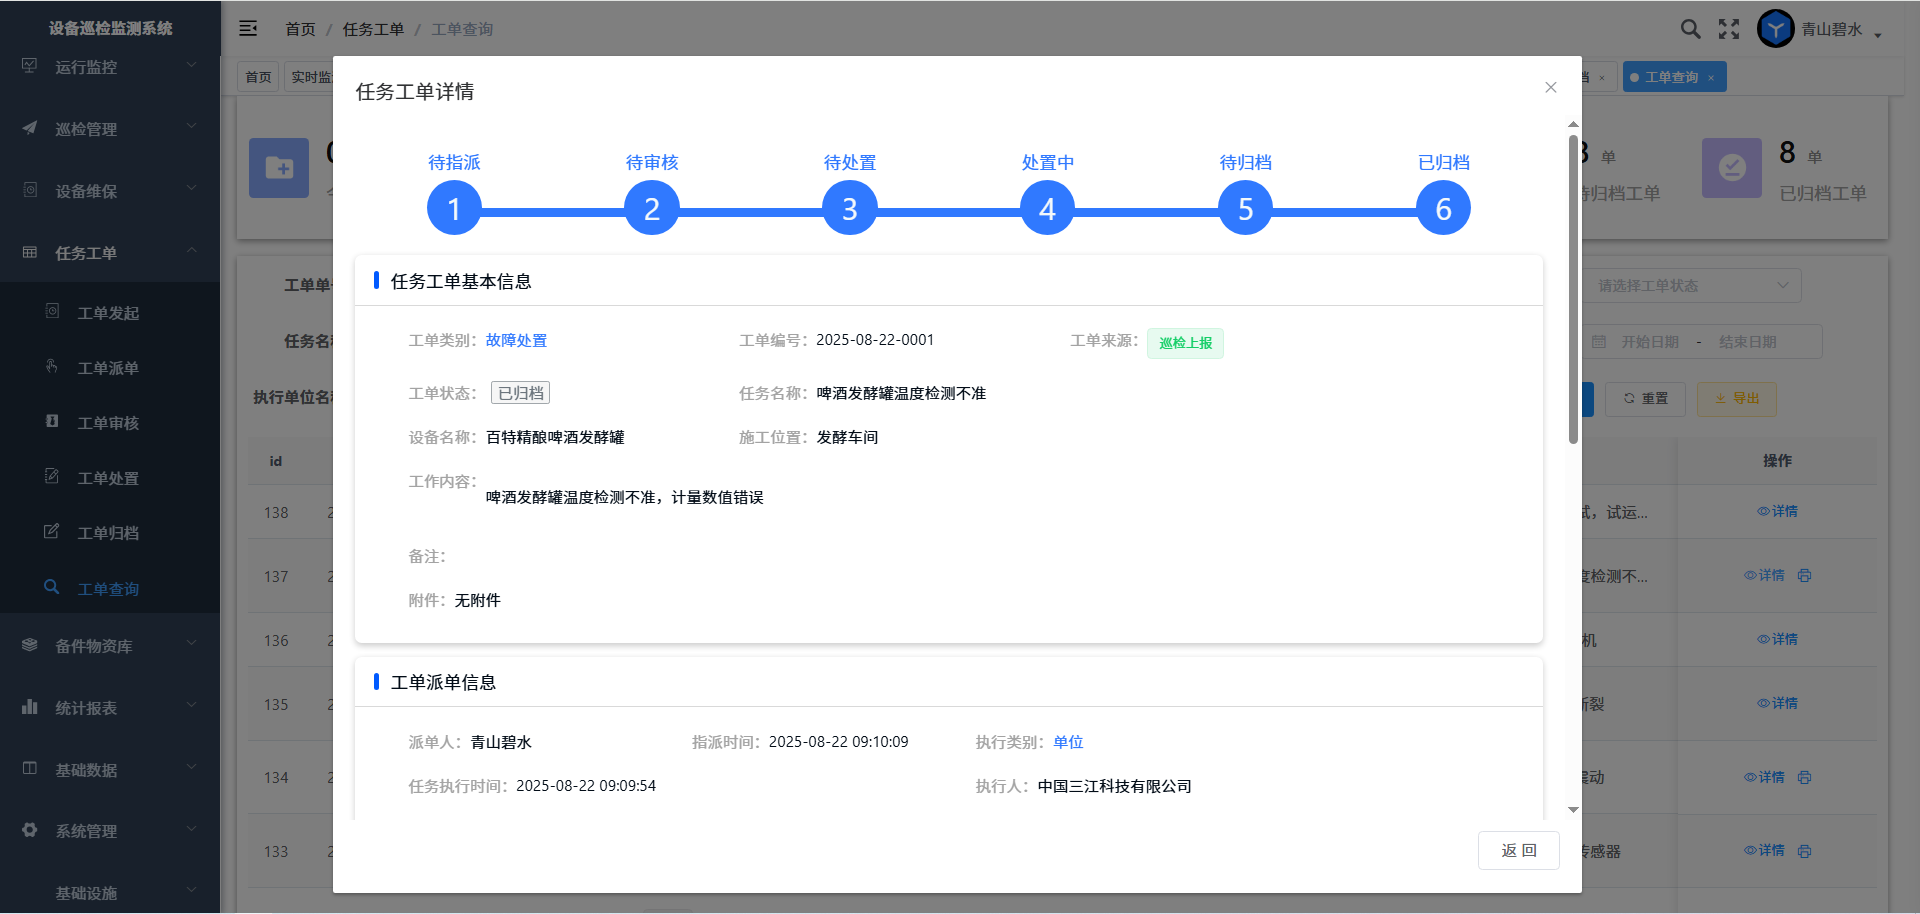Click the print icon in row 137
1920x914 pixels.
click(1804, 576)
